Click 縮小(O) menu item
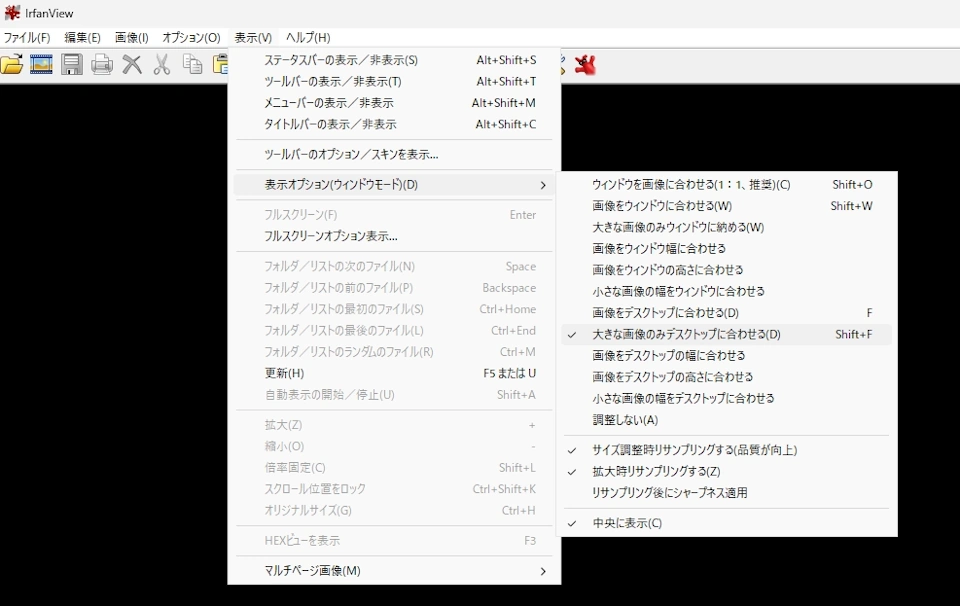The image size is (960, 606). [x=394, y=446]
